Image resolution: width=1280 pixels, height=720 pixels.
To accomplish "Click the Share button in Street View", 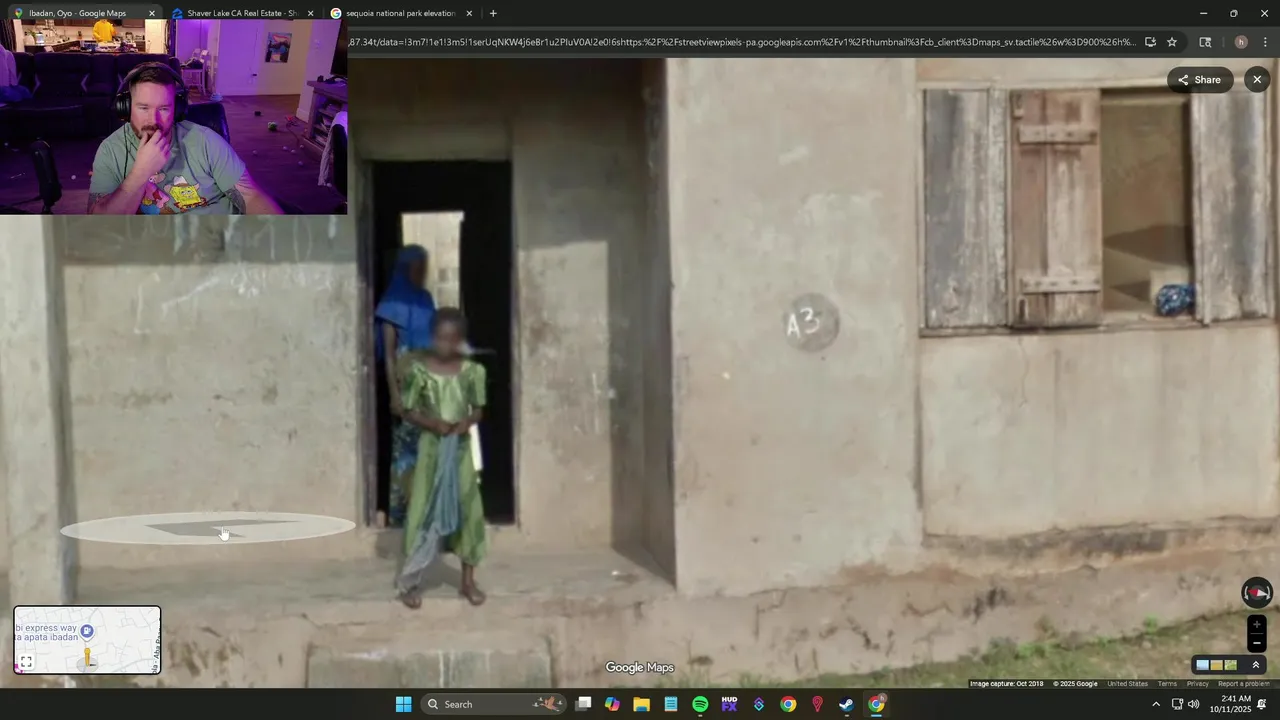I will point(1199,80).
